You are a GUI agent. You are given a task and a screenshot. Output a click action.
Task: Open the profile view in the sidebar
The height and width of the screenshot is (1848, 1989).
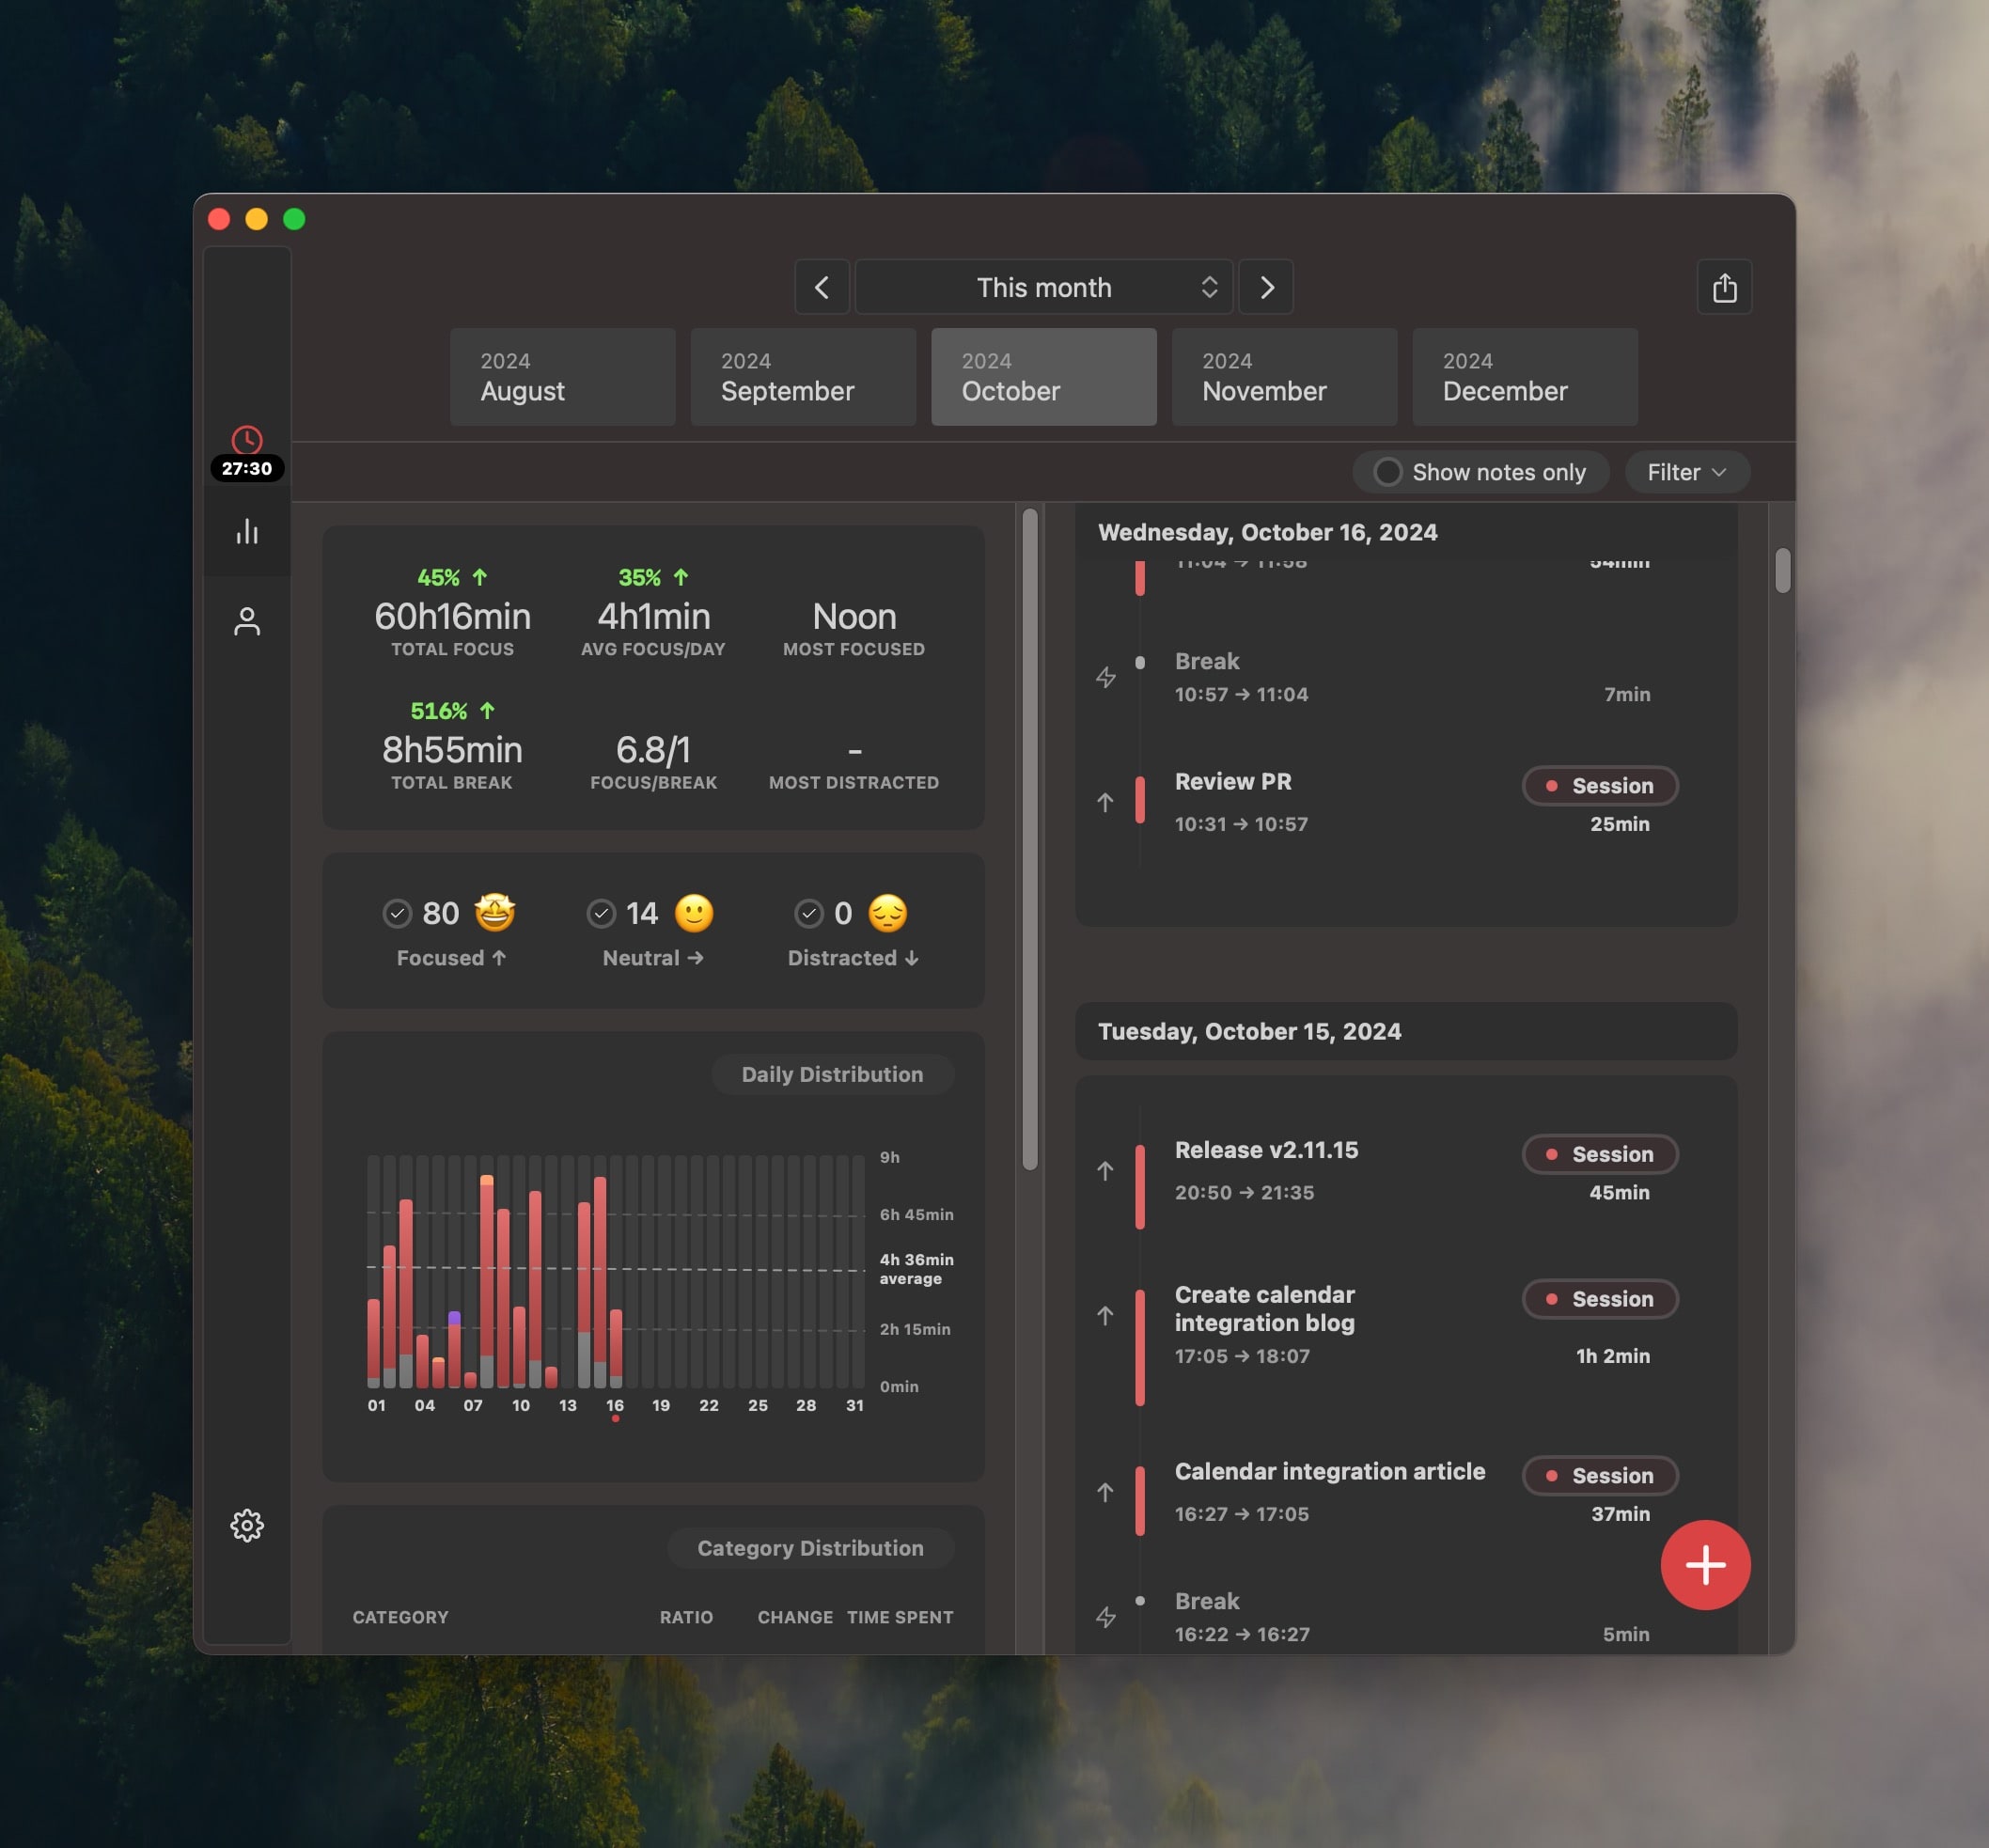click(x=247, y=621)
